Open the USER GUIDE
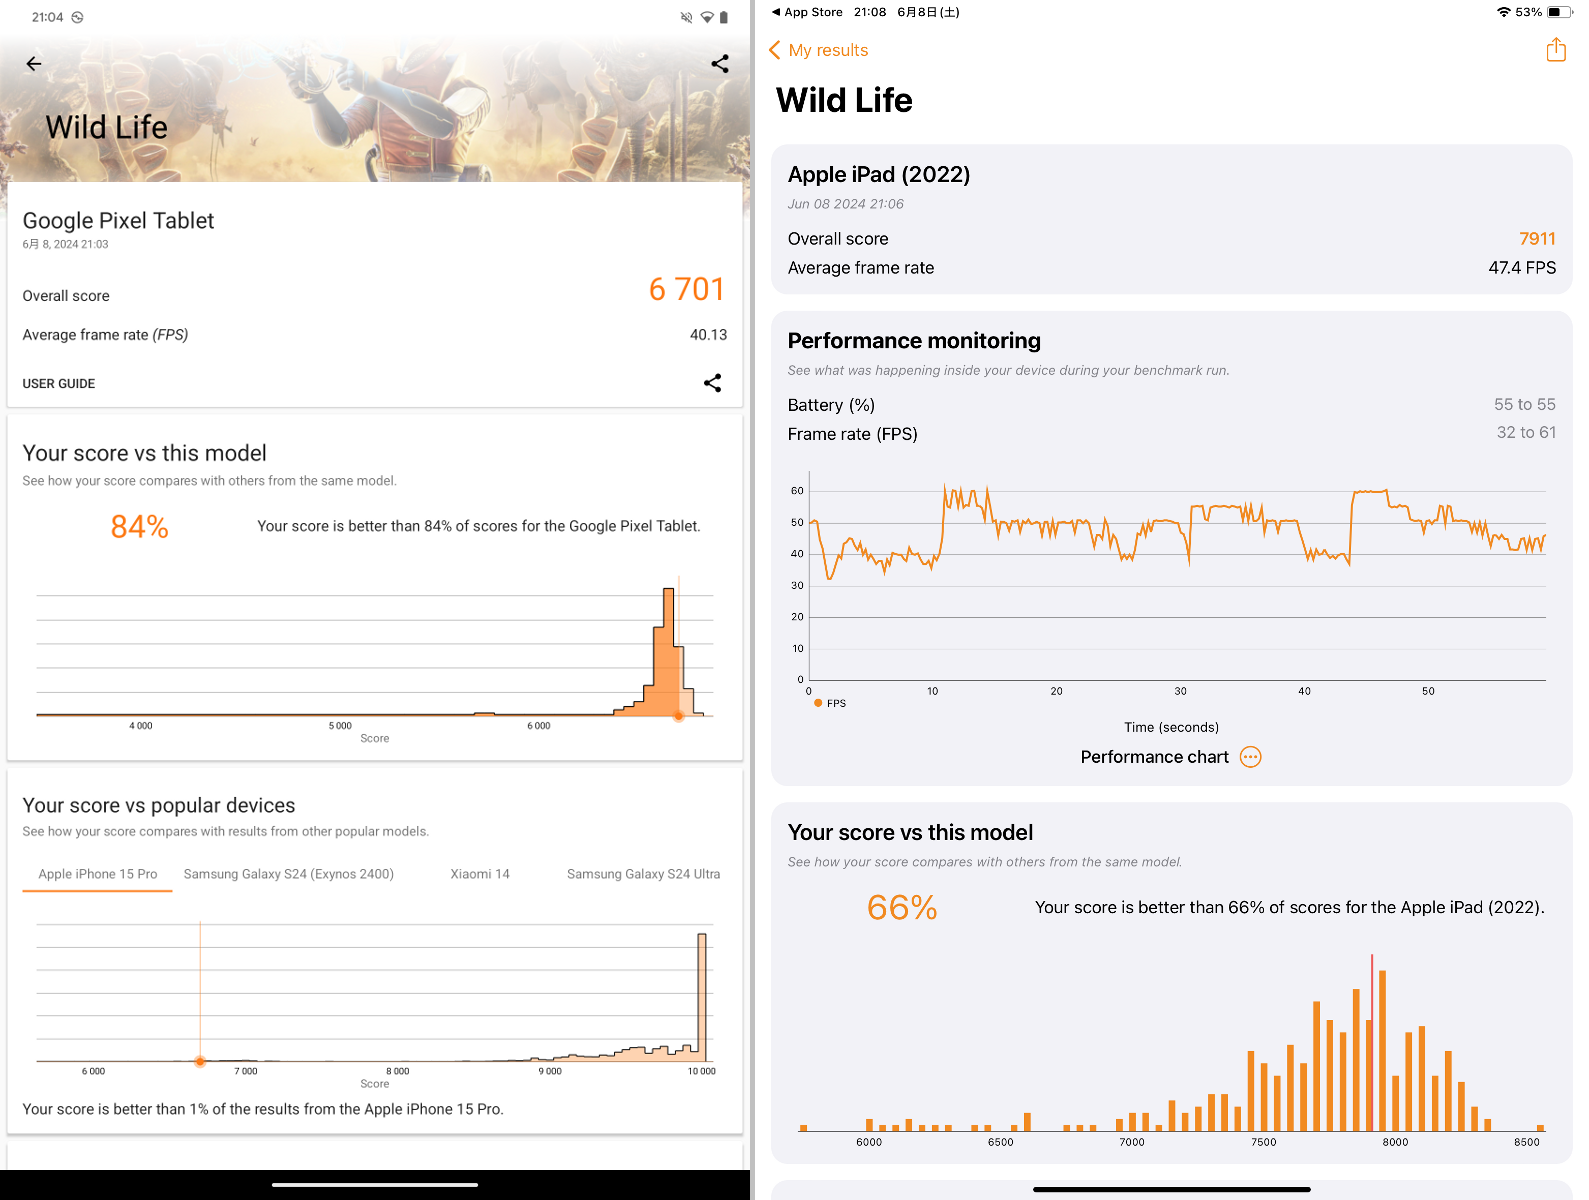 58,383
